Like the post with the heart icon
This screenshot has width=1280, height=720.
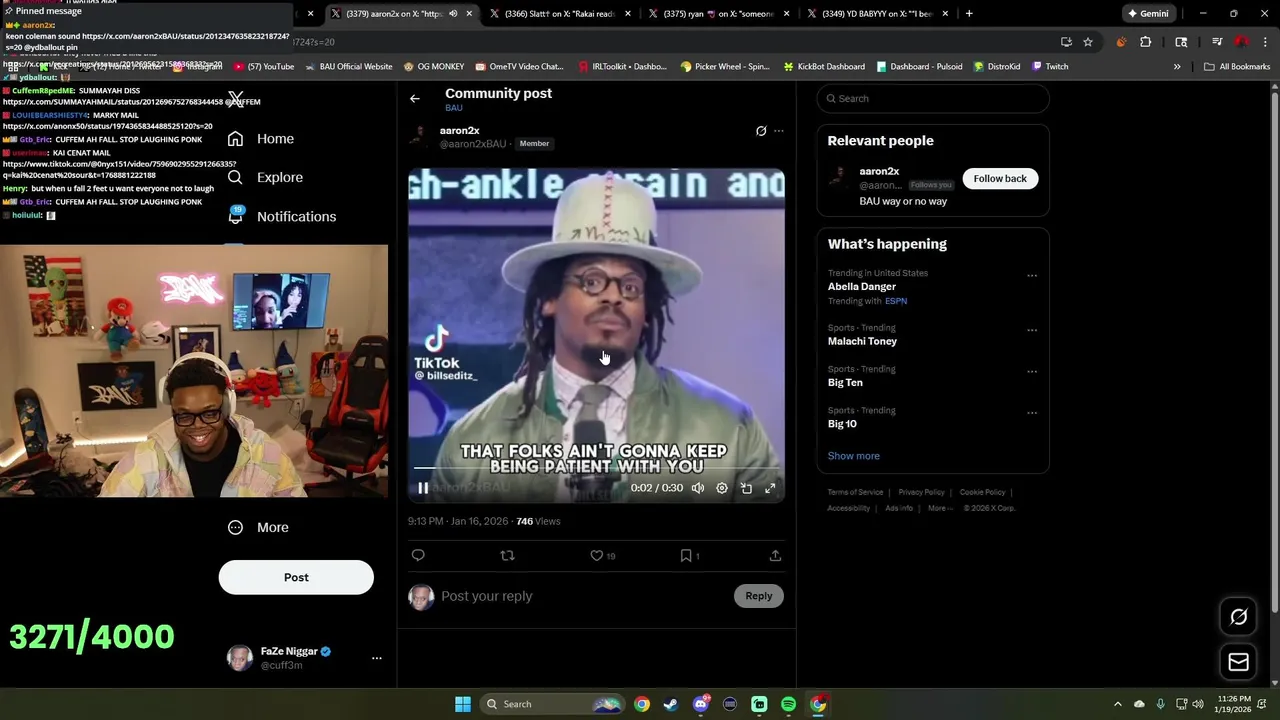click(x=597, y=555)
